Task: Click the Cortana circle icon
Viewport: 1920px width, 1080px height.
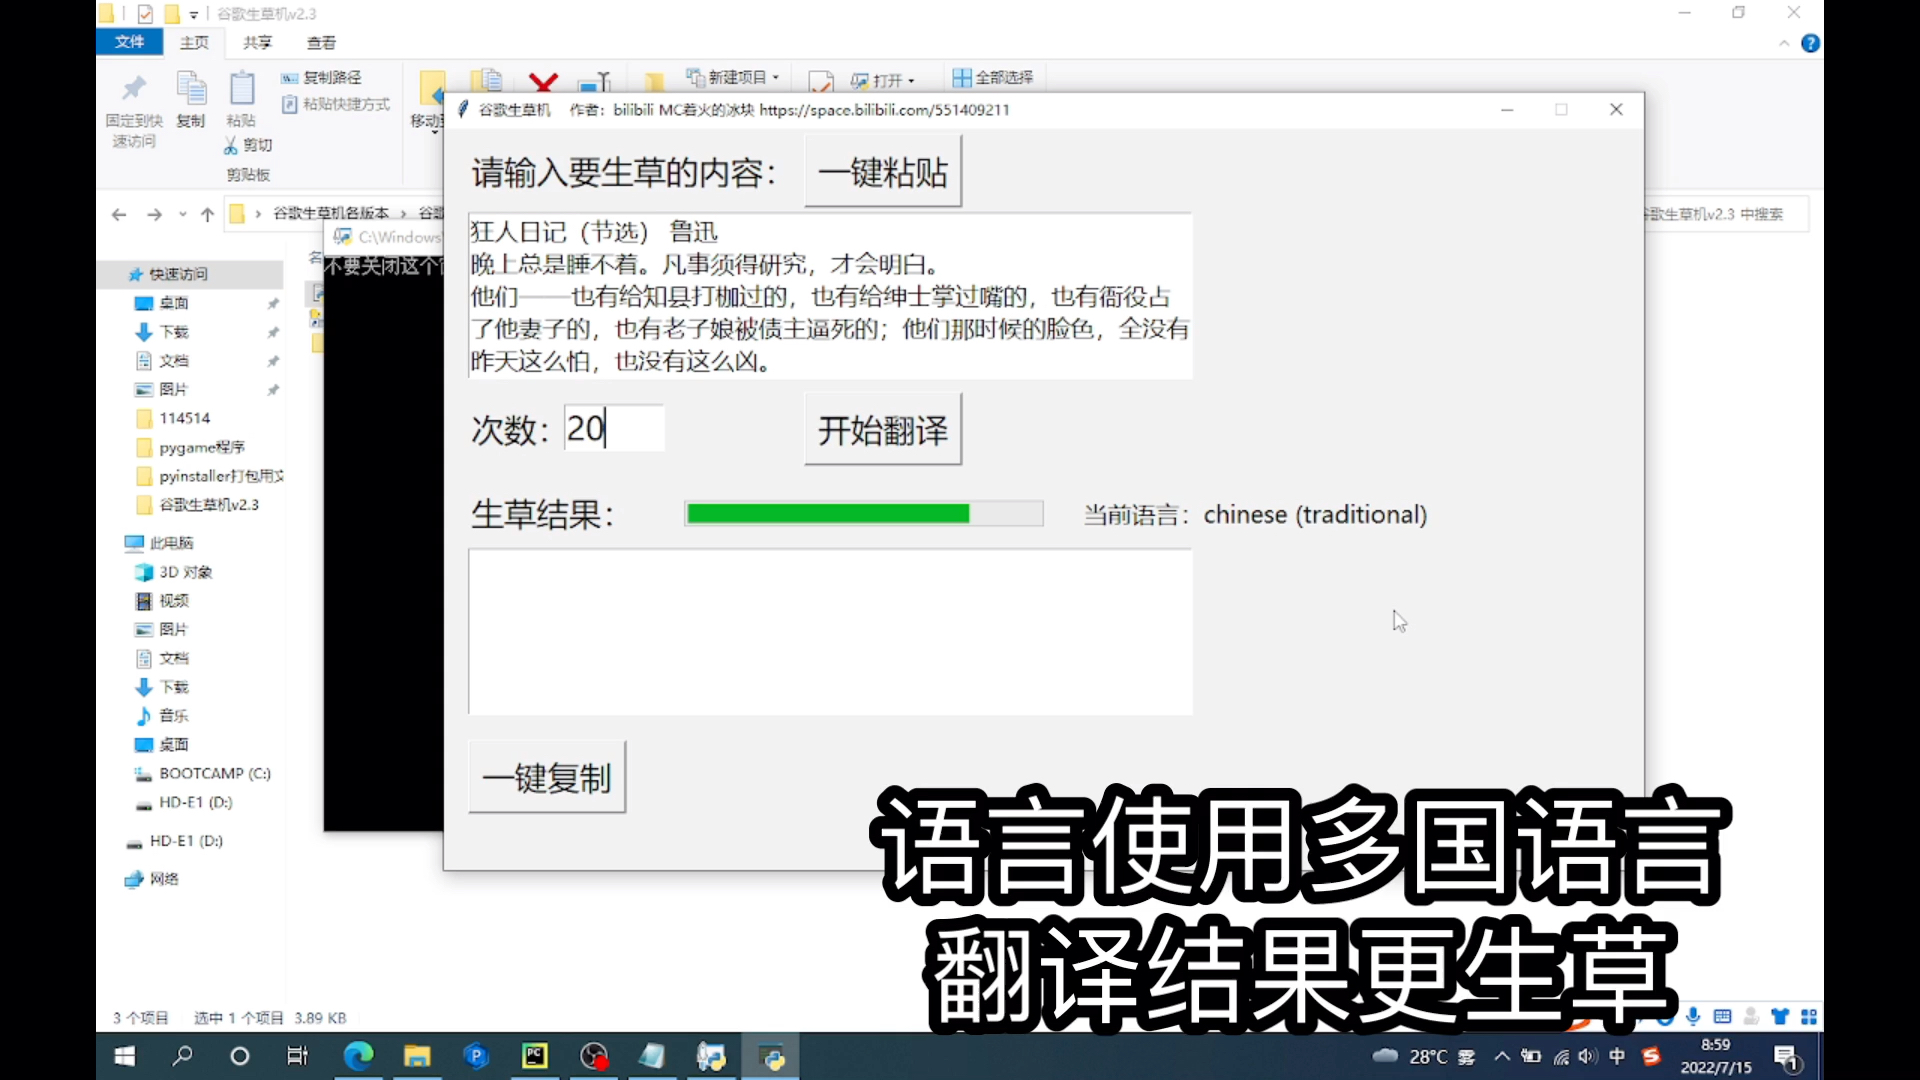Action: pyautogui.click(x=240, y=1056)
